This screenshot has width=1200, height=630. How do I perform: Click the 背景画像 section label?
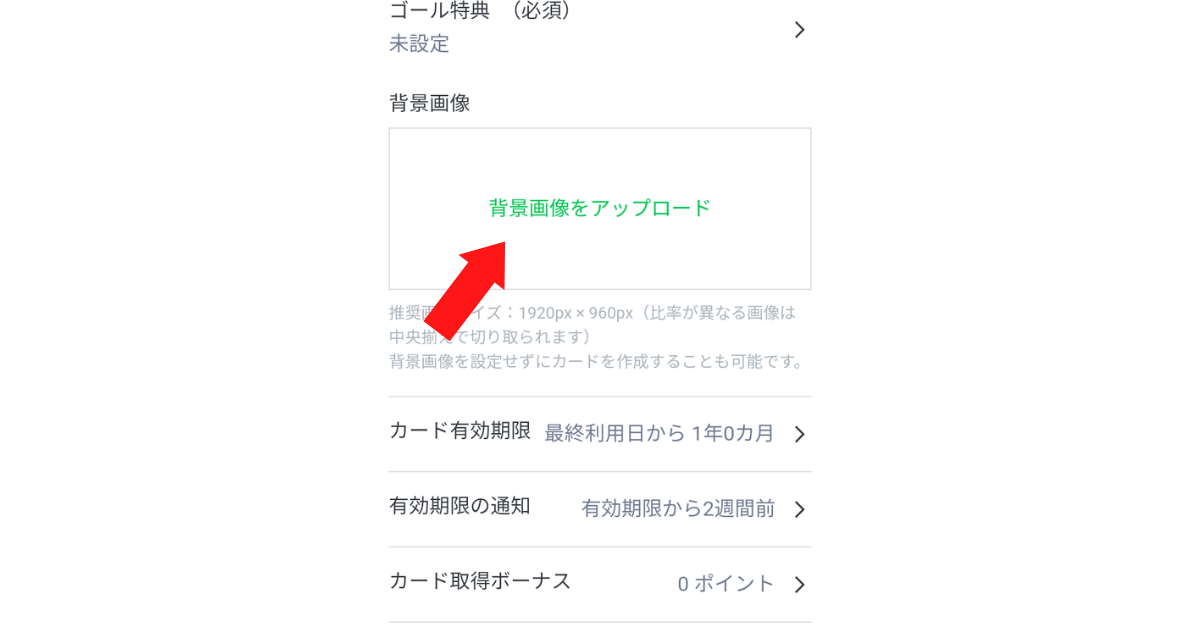click(x=430, y=103)
